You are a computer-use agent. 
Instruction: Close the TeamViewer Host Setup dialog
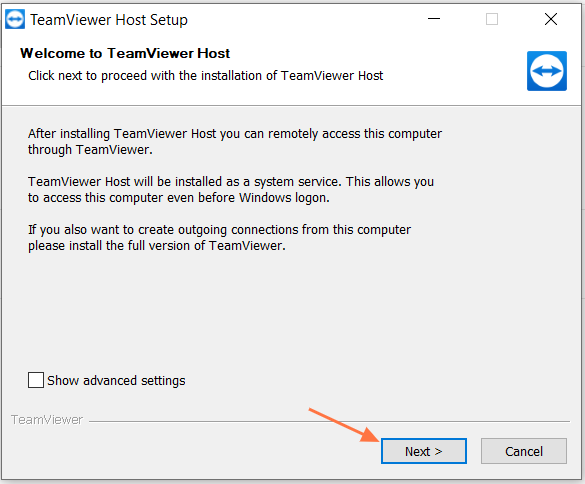tap(551, 19)
